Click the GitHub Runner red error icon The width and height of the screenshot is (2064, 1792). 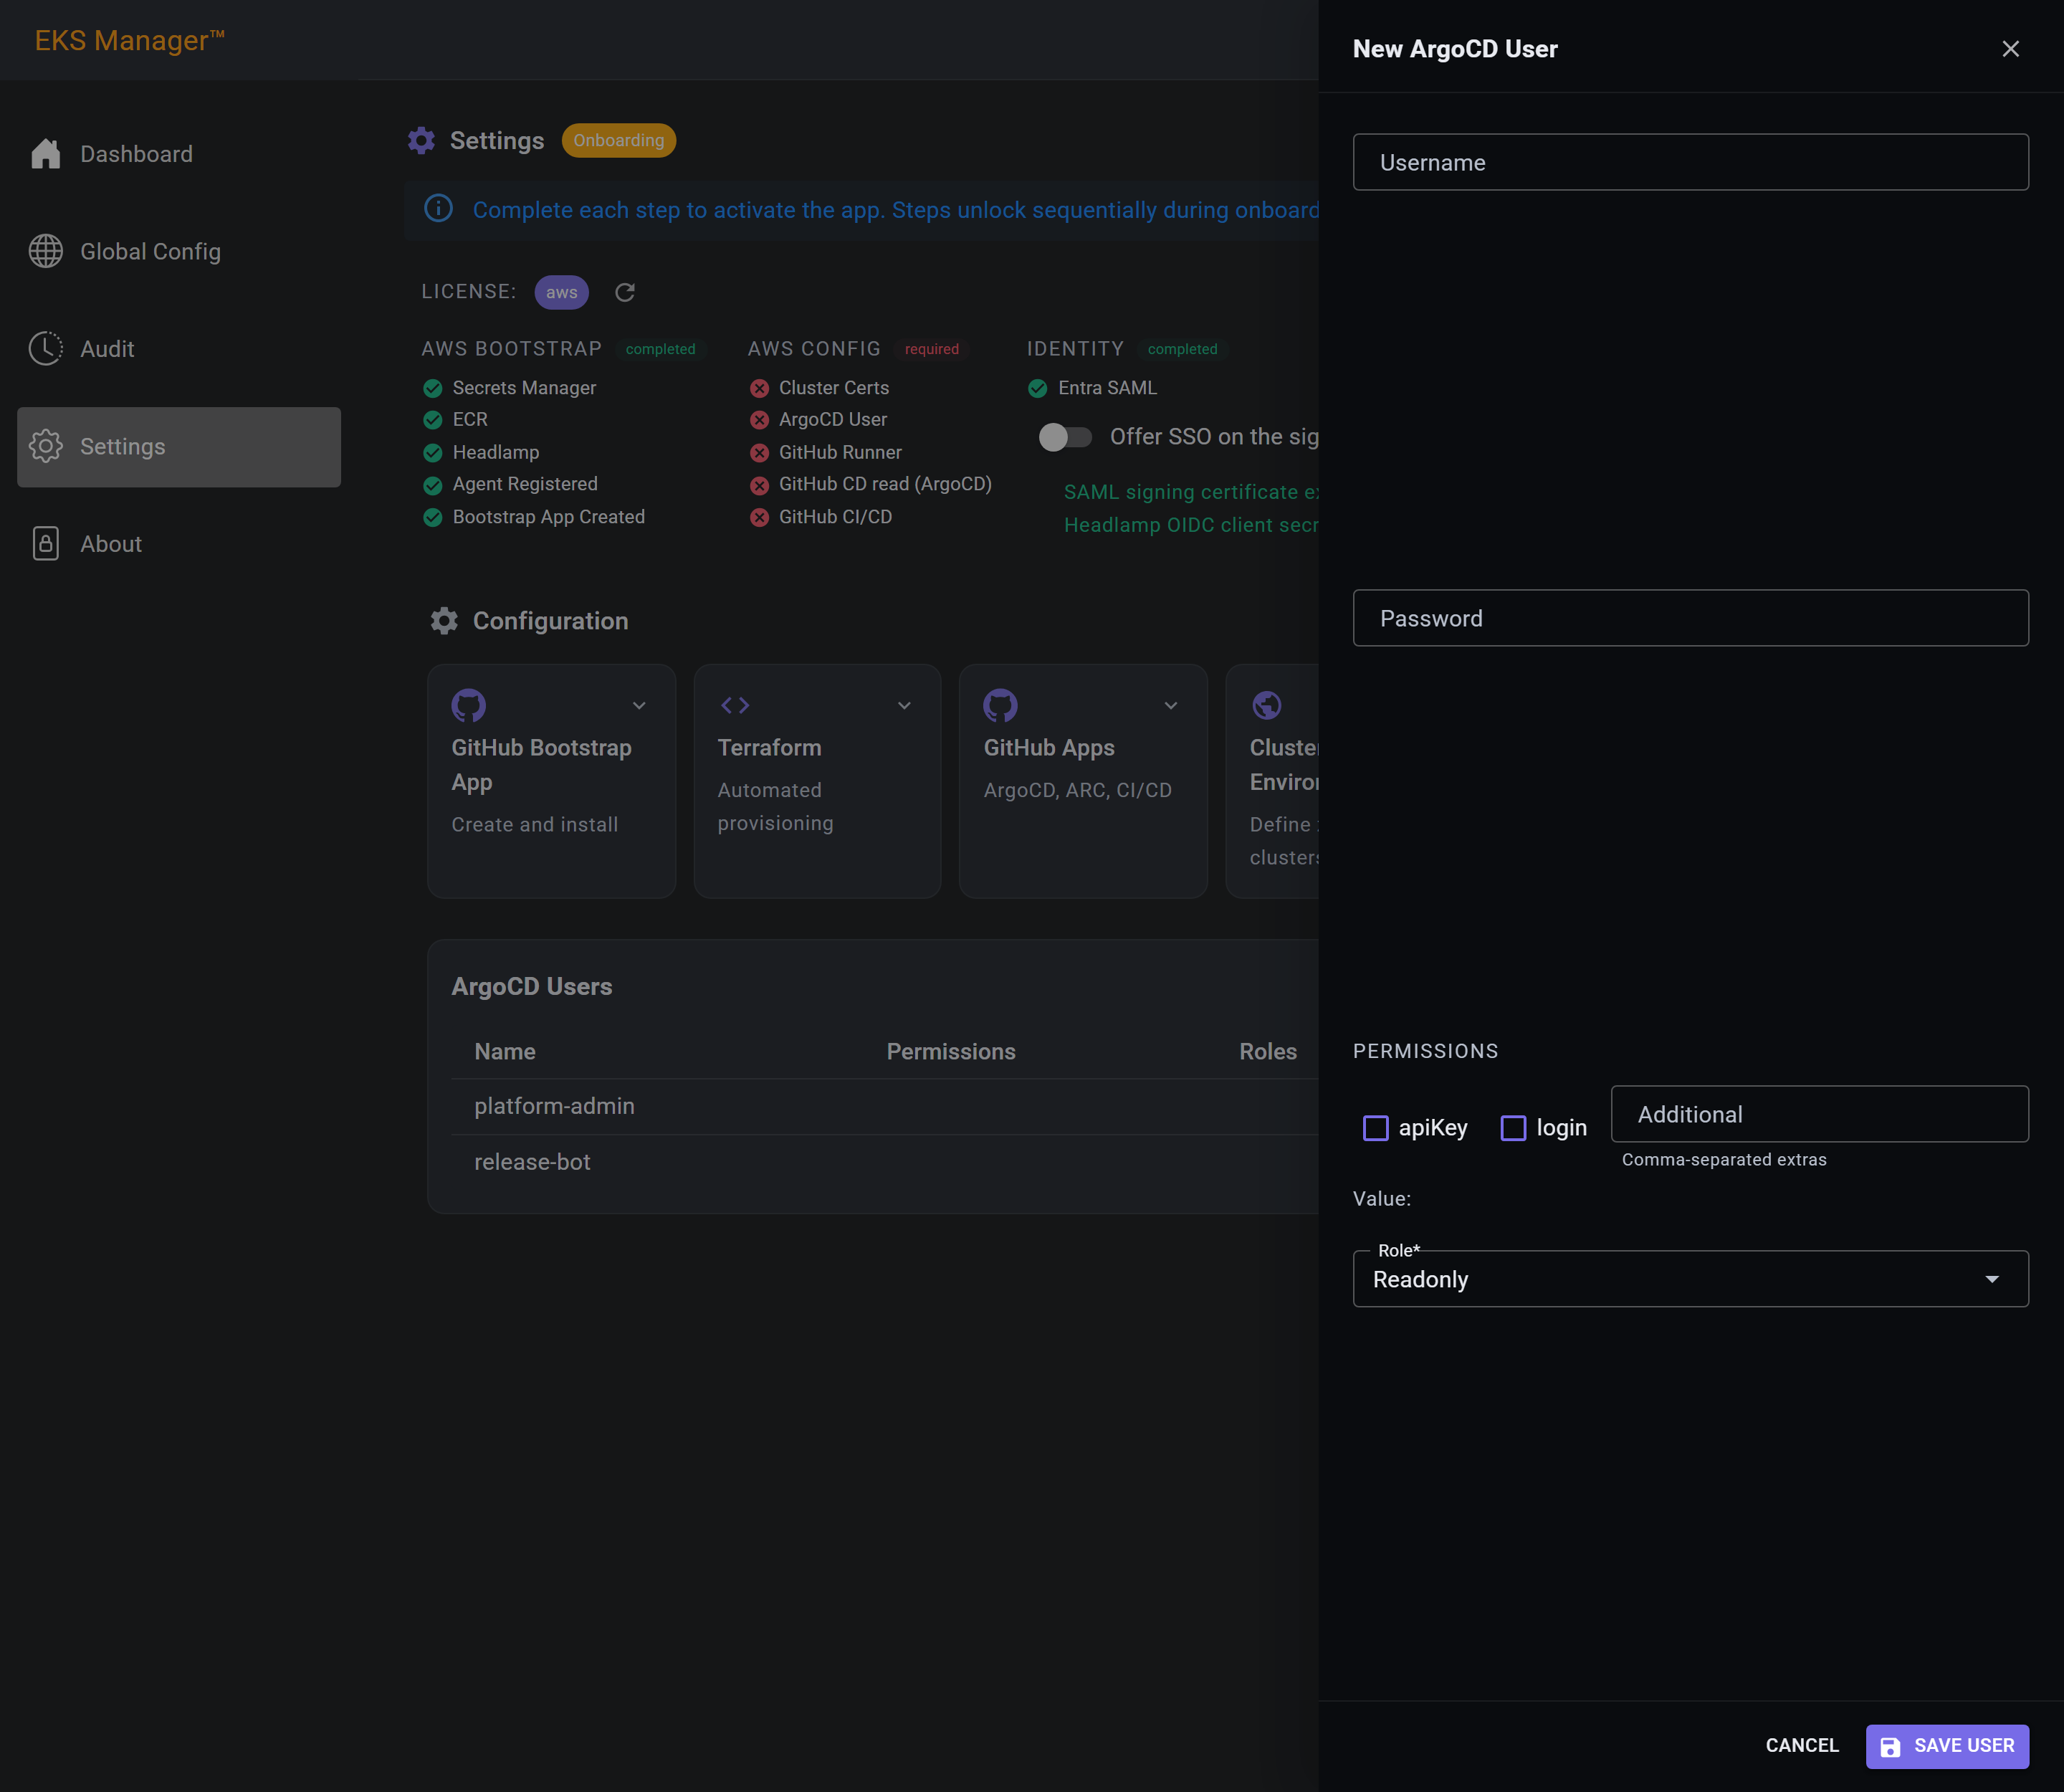click(x=759, y=453)
